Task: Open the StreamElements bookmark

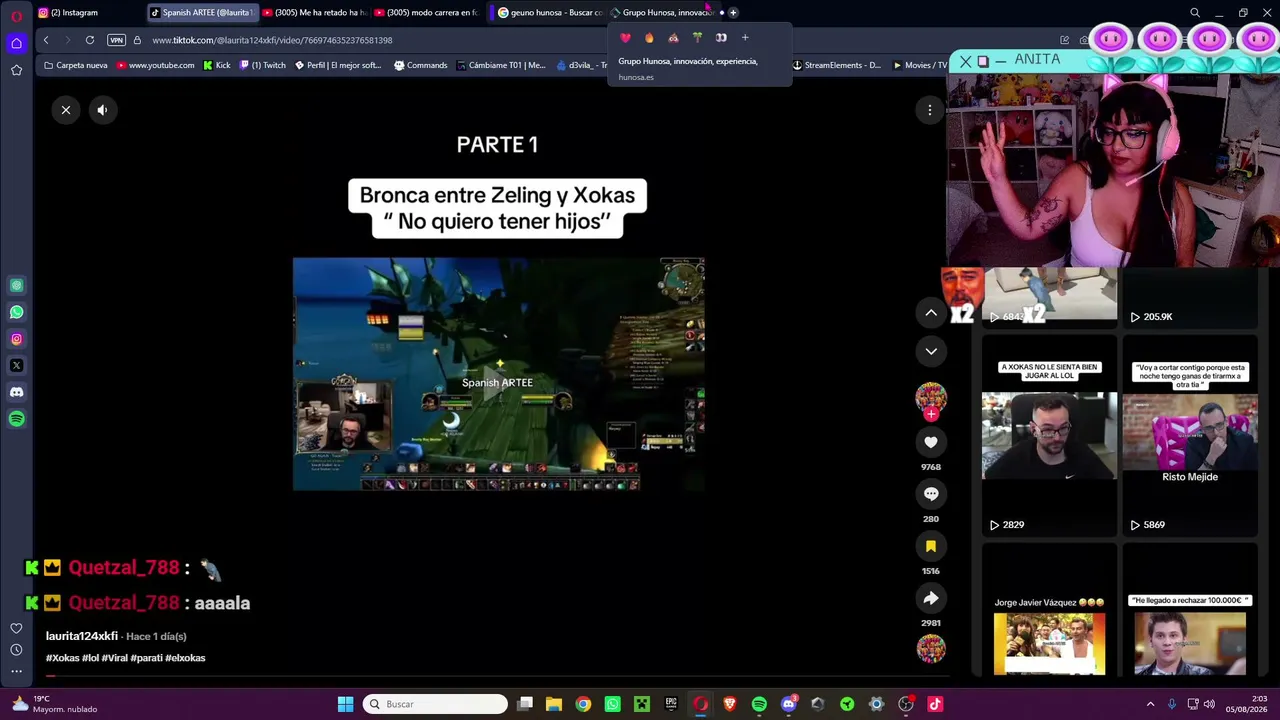Action: point(836,65)
